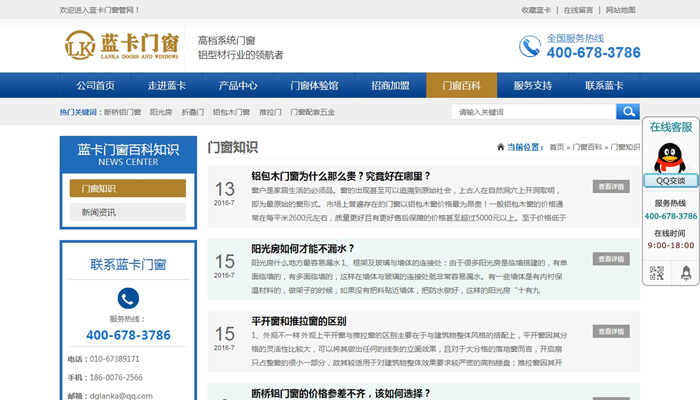Viewport: 700px width, 400px height.
Task: Select 门窗知识 in sidebar menu
Action: (x=128, y=188)
